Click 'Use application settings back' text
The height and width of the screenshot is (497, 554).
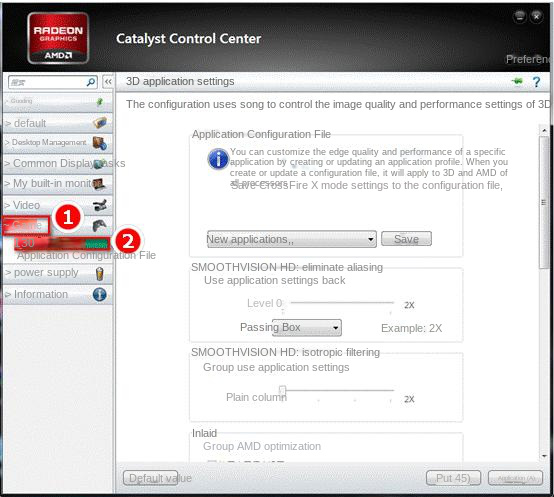click(x=275, y=280)
